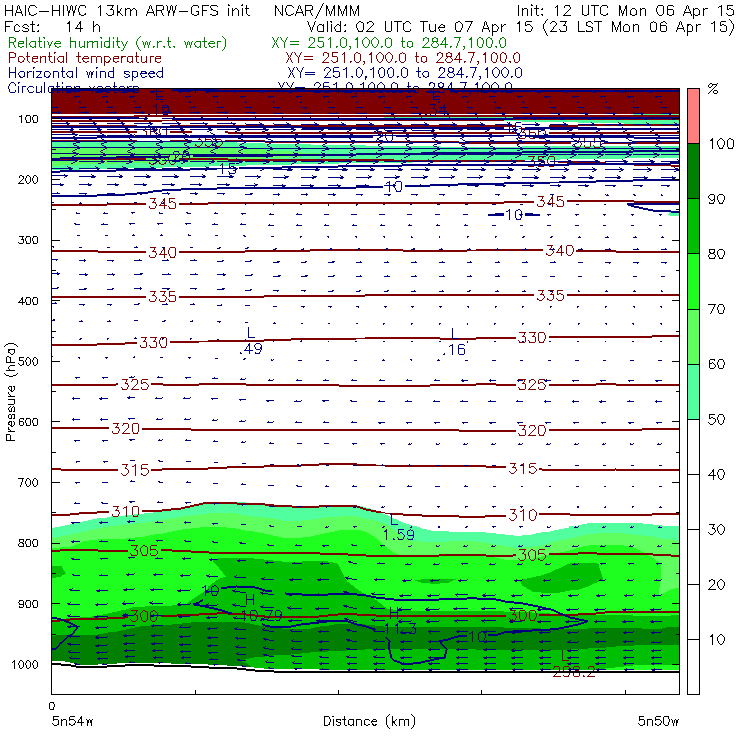Click the left '325' contour label
Screen dimensions: 740x740
point(135,385)
